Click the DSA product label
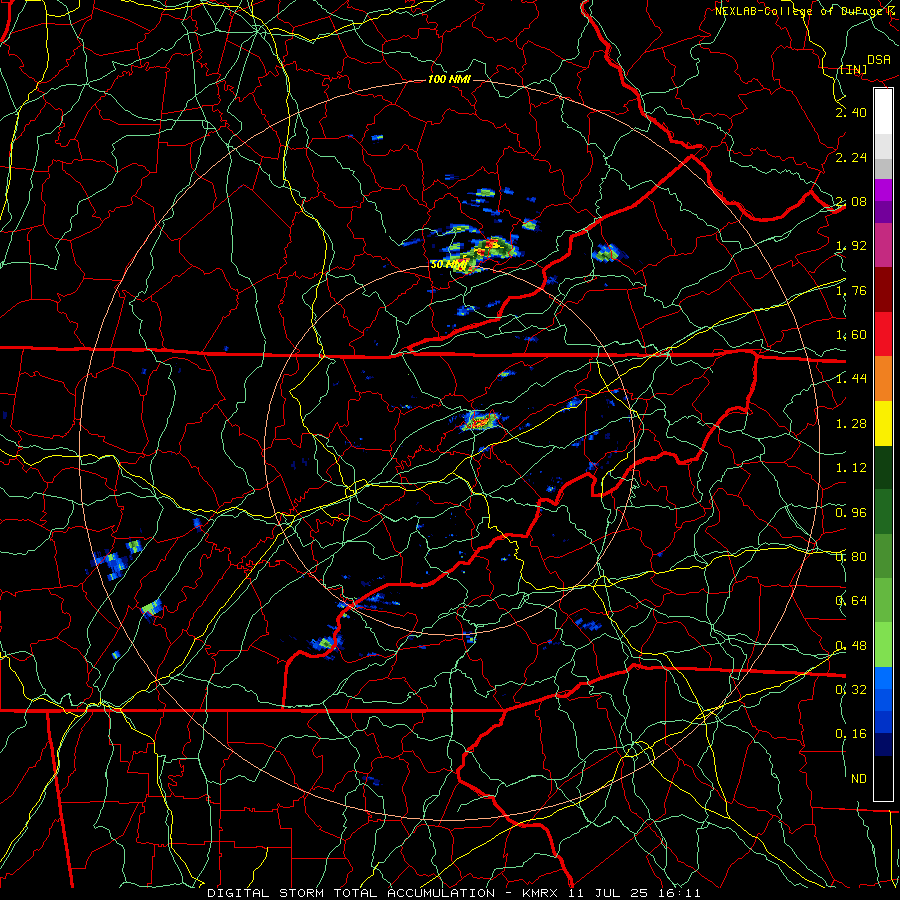The height and width of the screenshot is (900, 900). click(879, 60)
